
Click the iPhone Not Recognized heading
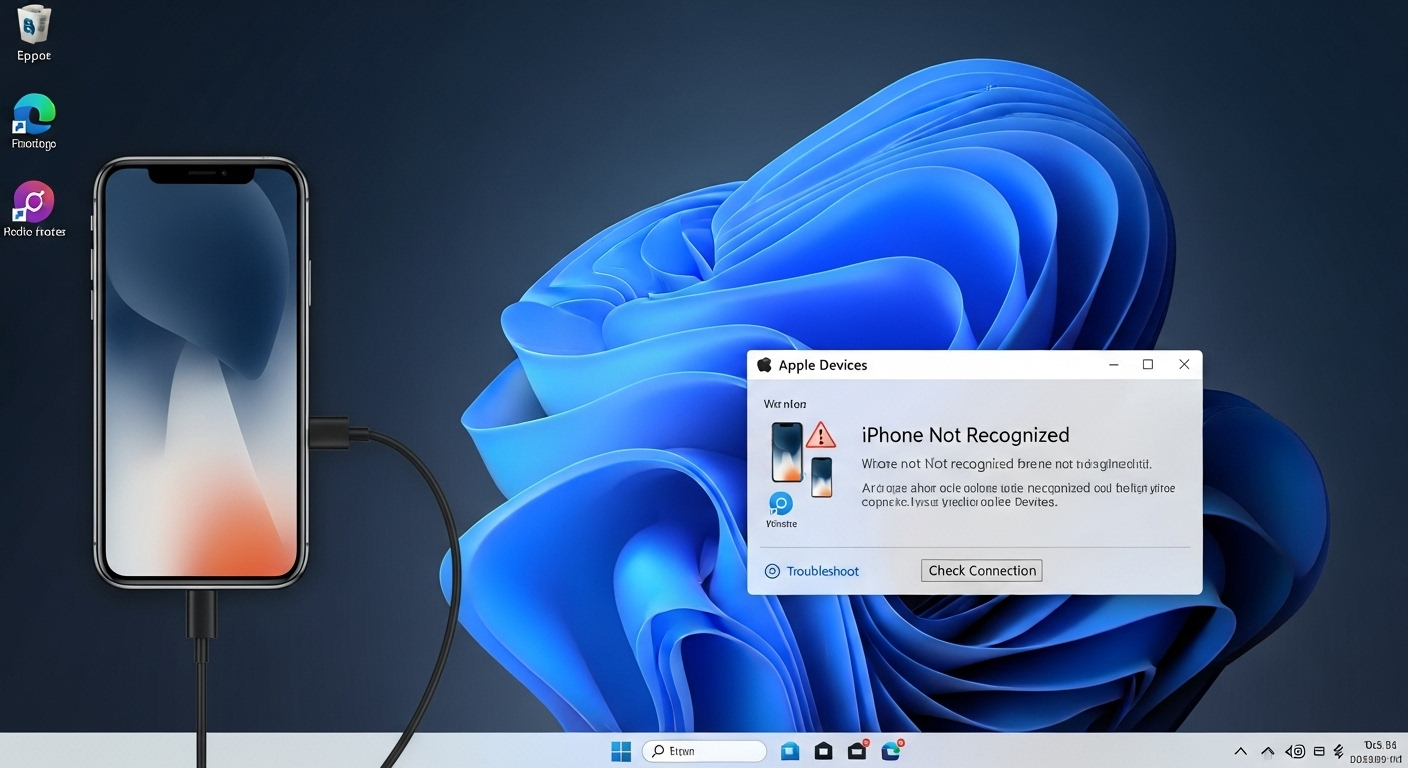[965, 435]
